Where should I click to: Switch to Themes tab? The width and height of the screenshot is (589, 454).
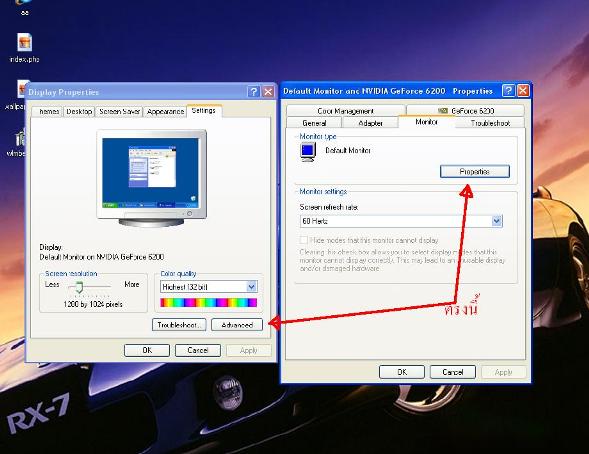pos(47,112)
